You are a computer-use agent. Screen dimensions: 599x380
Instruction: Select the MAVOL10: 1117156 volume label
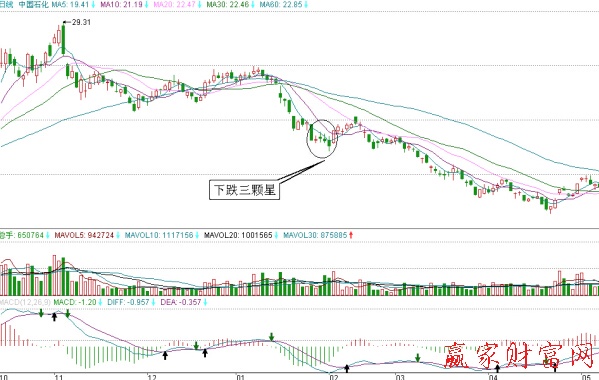pyautogui.click(x=159, y=235)
